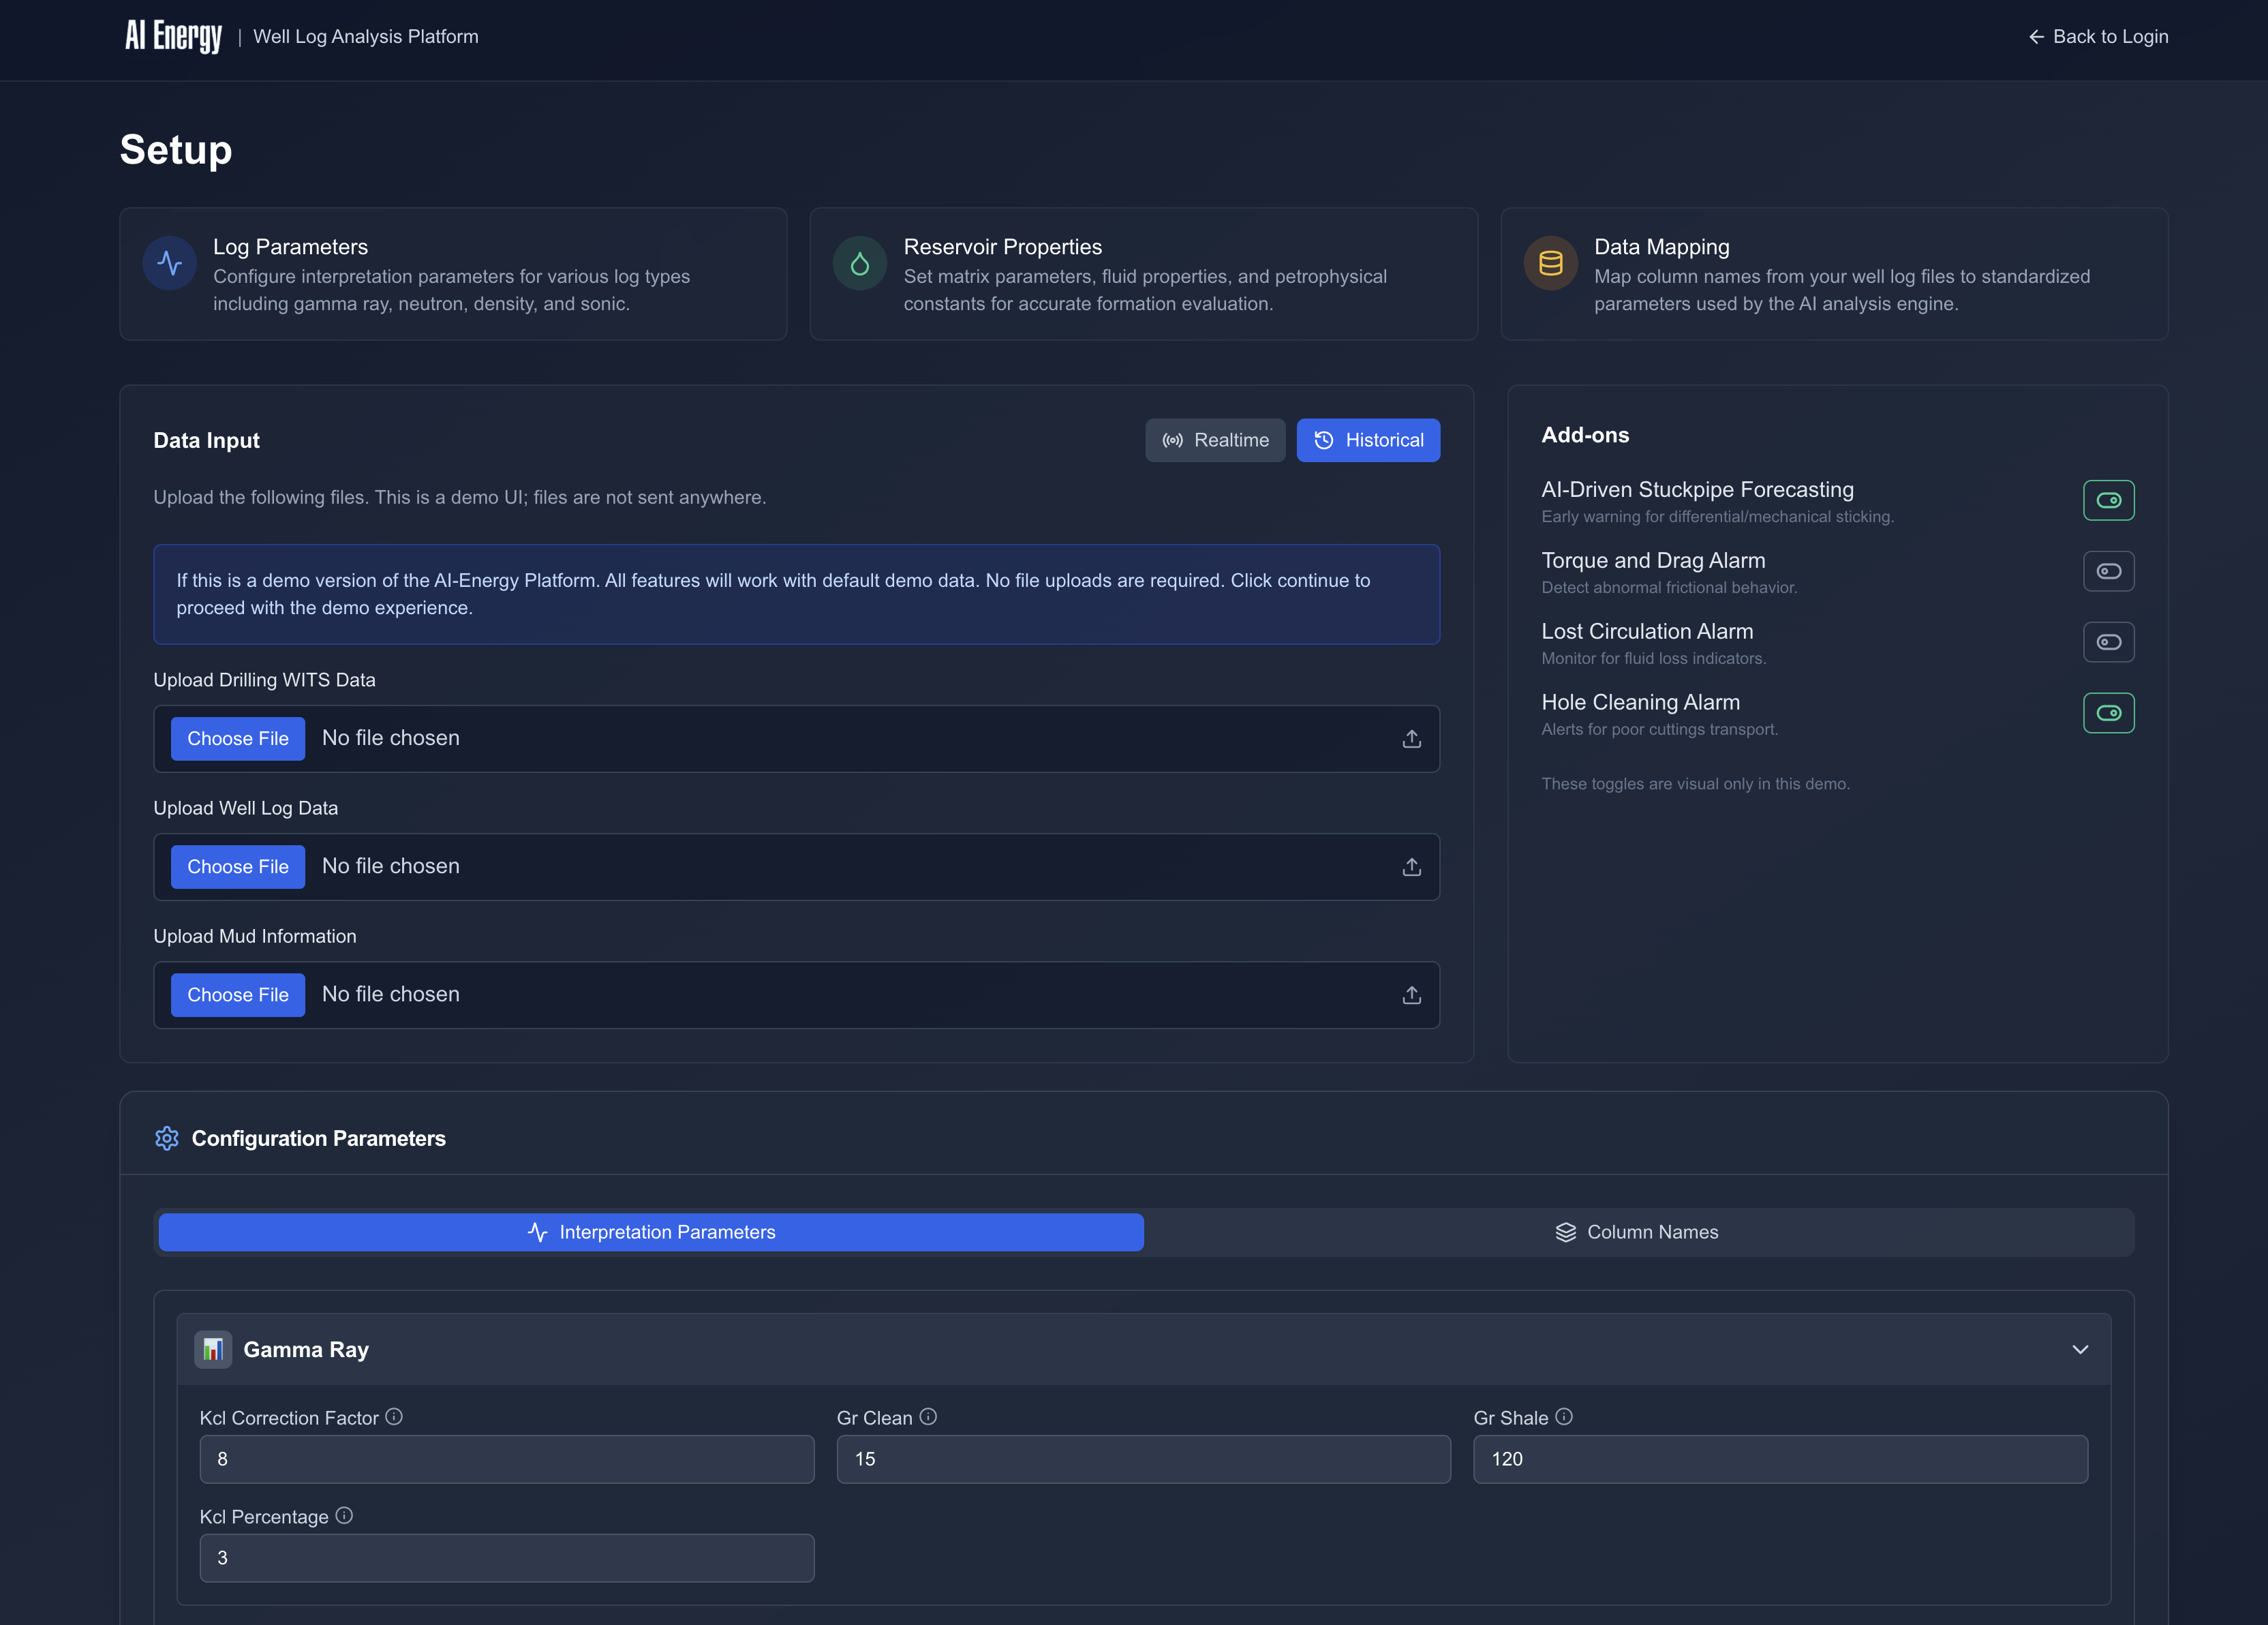This screenshot has width=2268, height=1625.
Task: Click the Configuration Parameters heading
Action: click(x=318, y=1138)
